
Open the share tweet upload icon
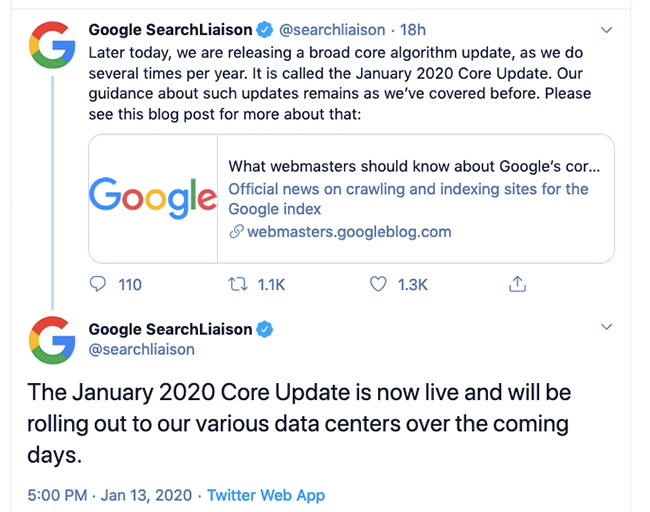point(517,284)
